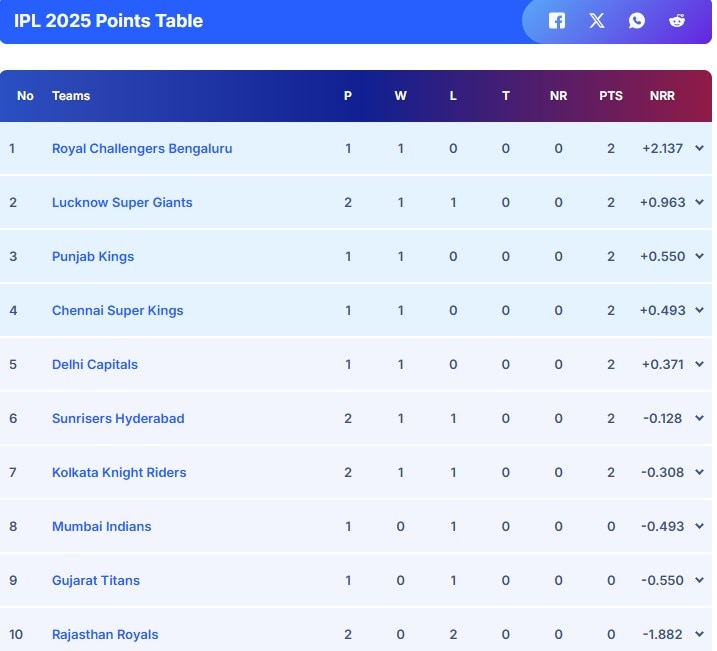Screen dimensions: 717x651
Task: Expand Lucknow Super Giants row details
Action: click(x=699, y=202)
